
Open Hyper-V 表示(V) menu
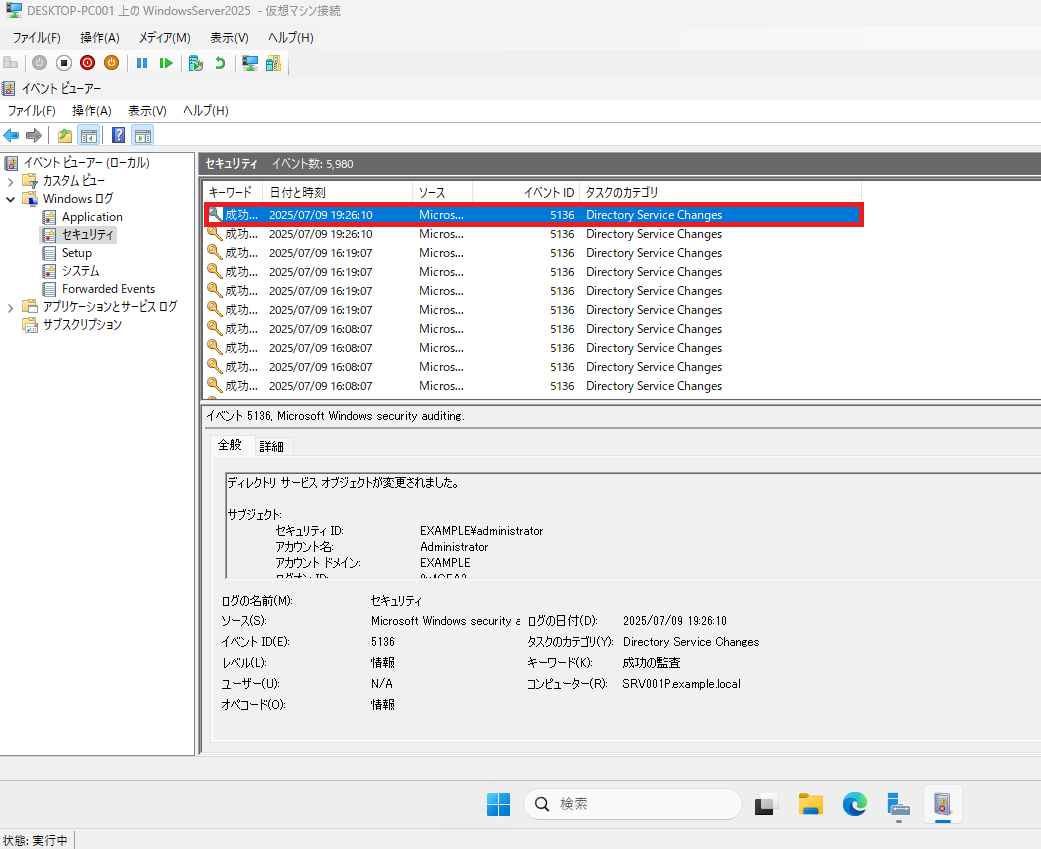pyautogui.click(x=229, y=38)
